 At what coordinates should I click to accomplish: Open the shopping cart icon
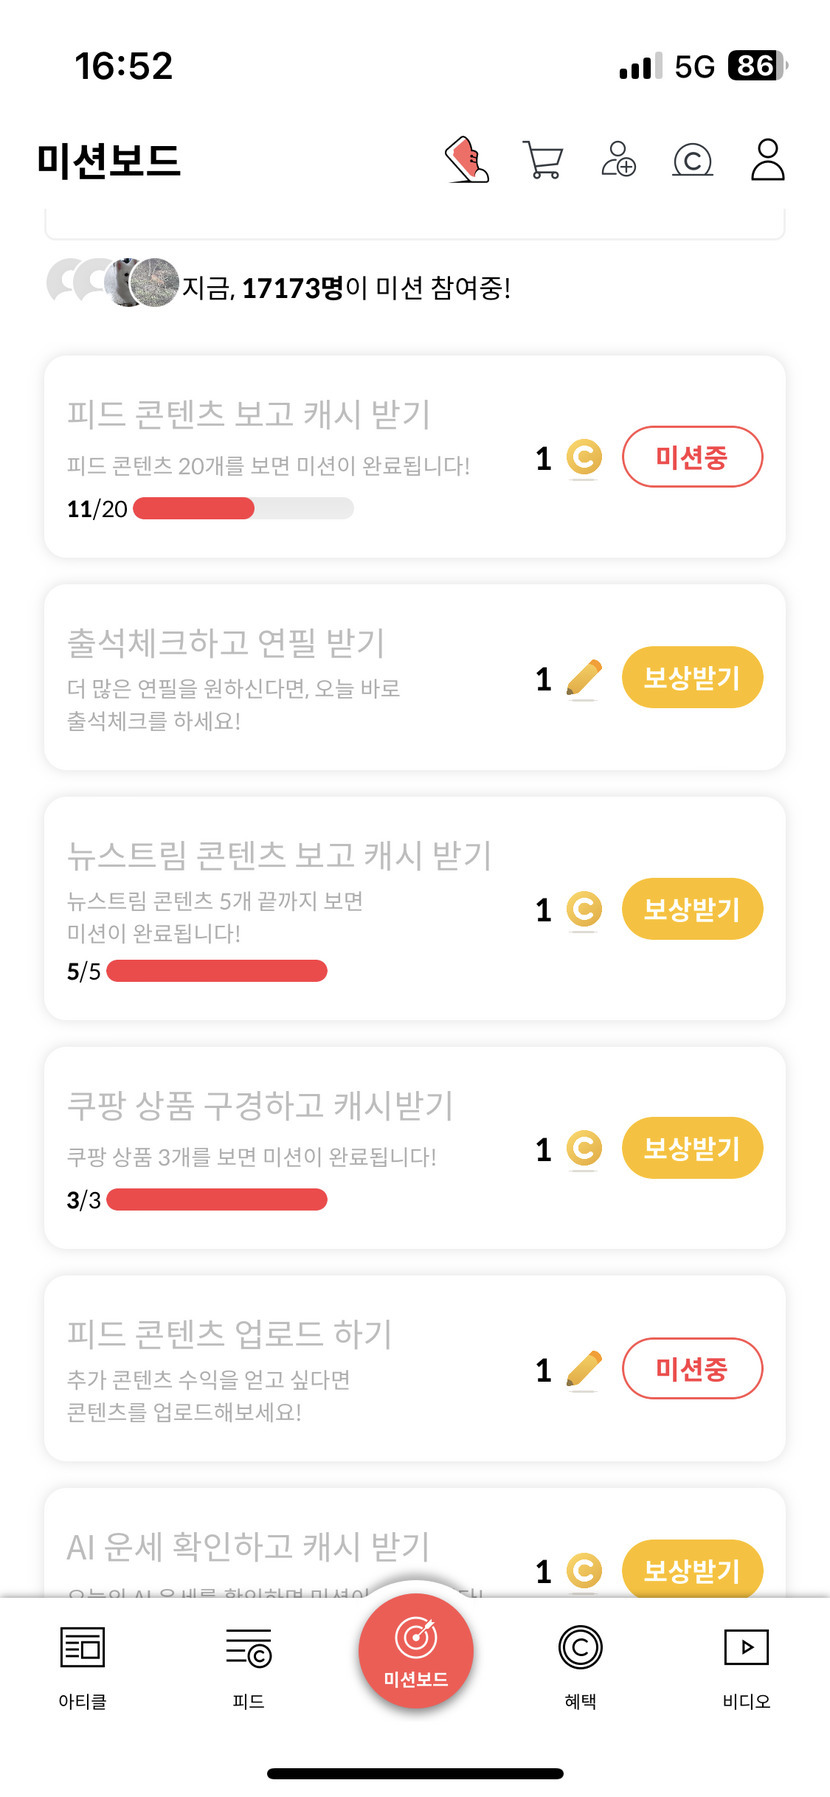coord(543,160)
